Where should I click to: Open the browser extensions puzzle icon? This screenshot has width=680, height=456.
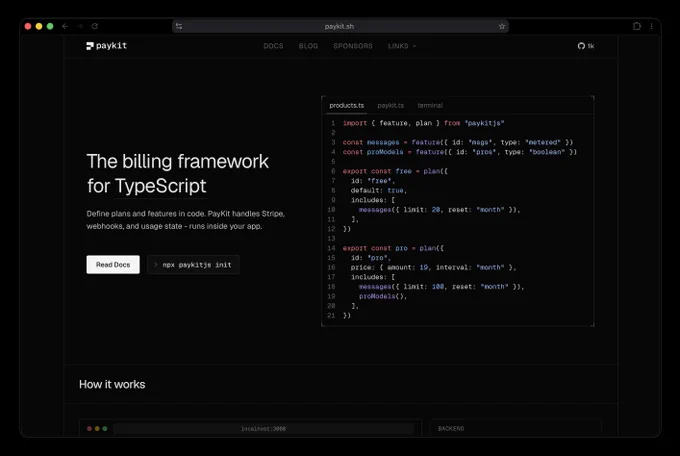point(637,26)
